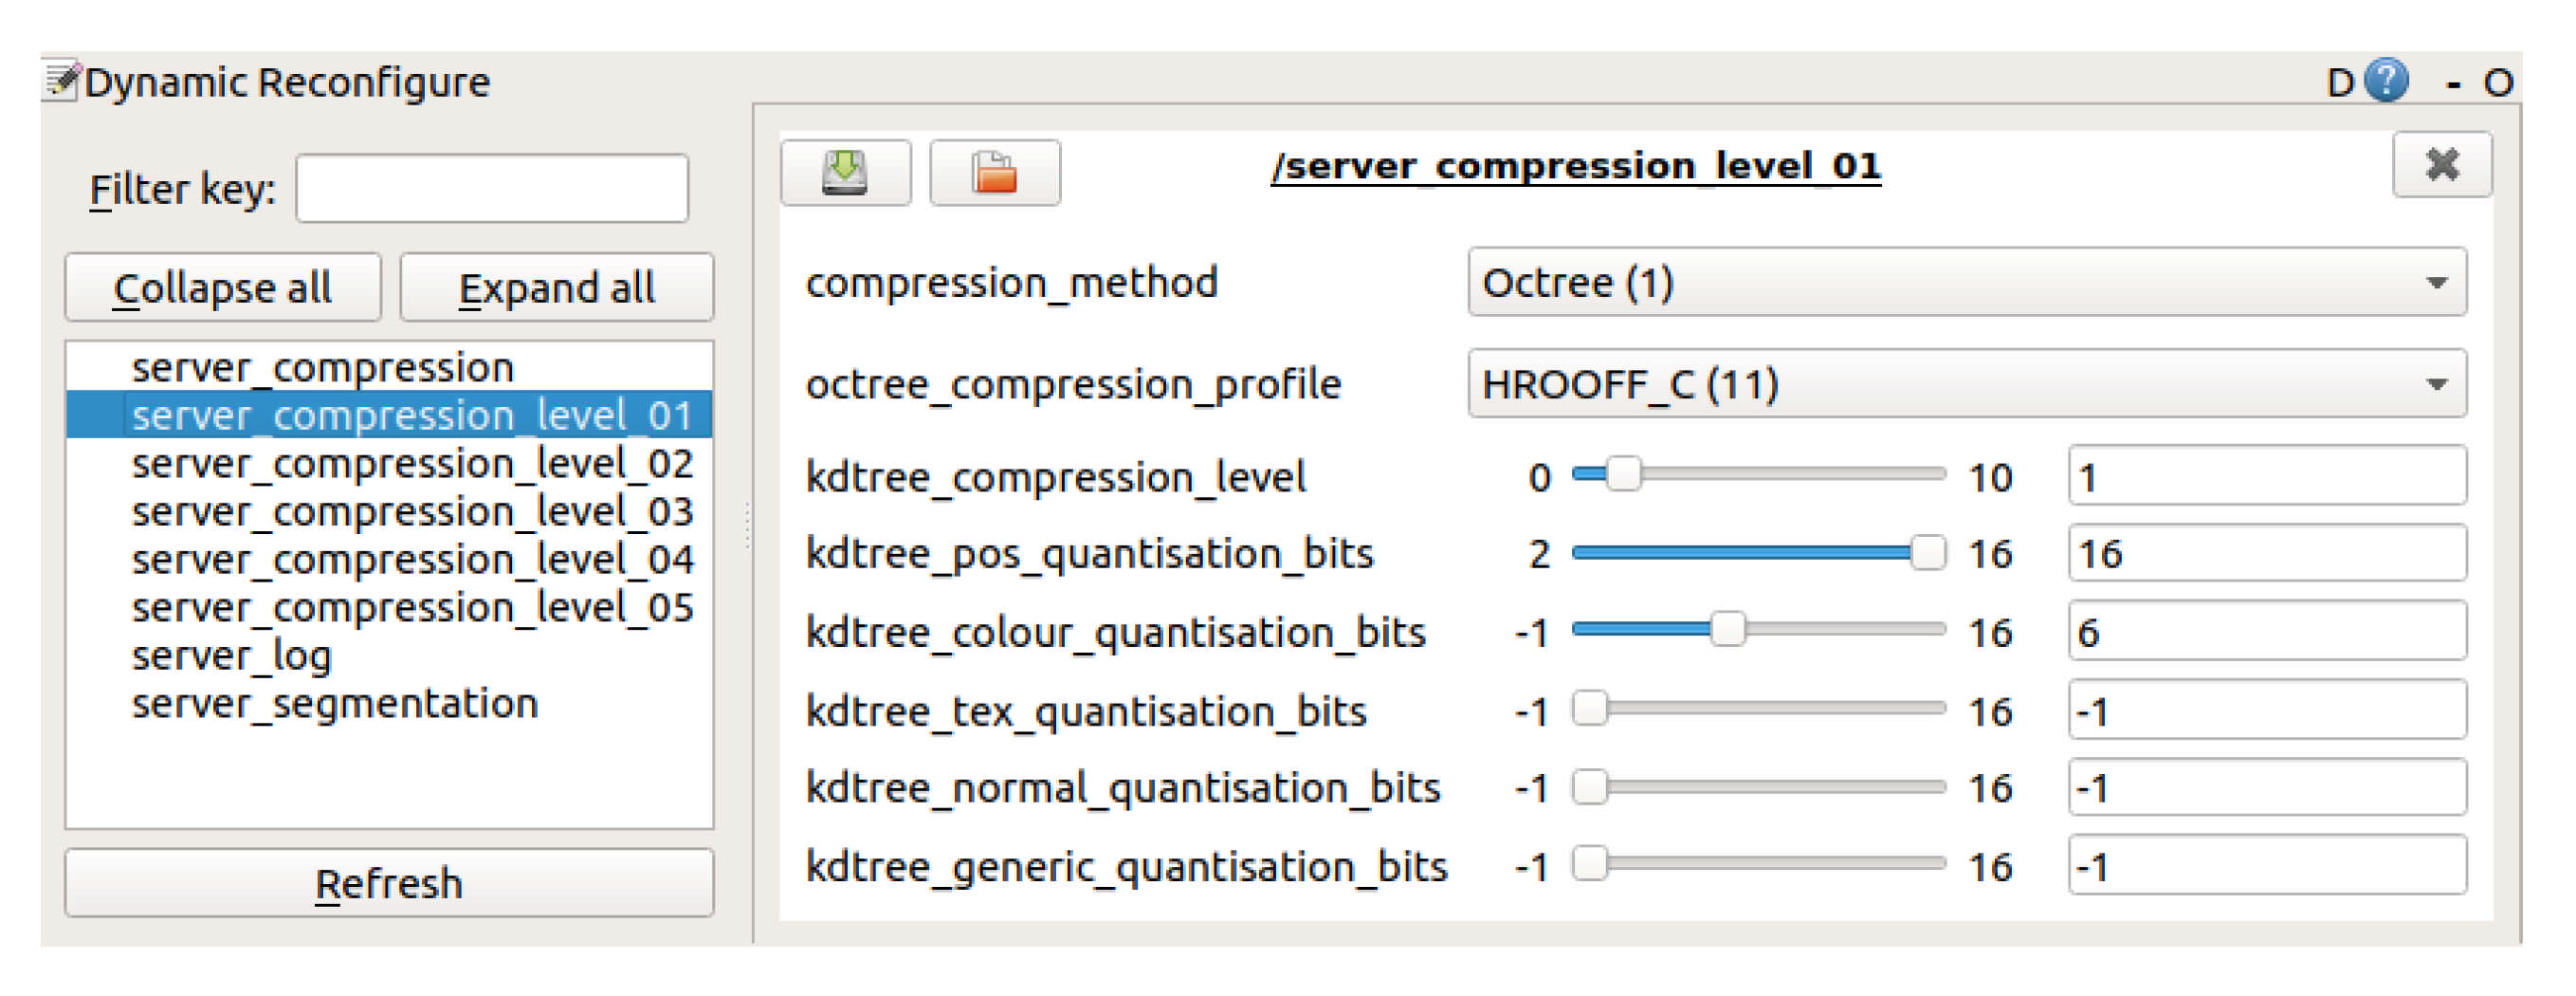
Task: Click the save configuration to file icon
Action: coord(845,172)
